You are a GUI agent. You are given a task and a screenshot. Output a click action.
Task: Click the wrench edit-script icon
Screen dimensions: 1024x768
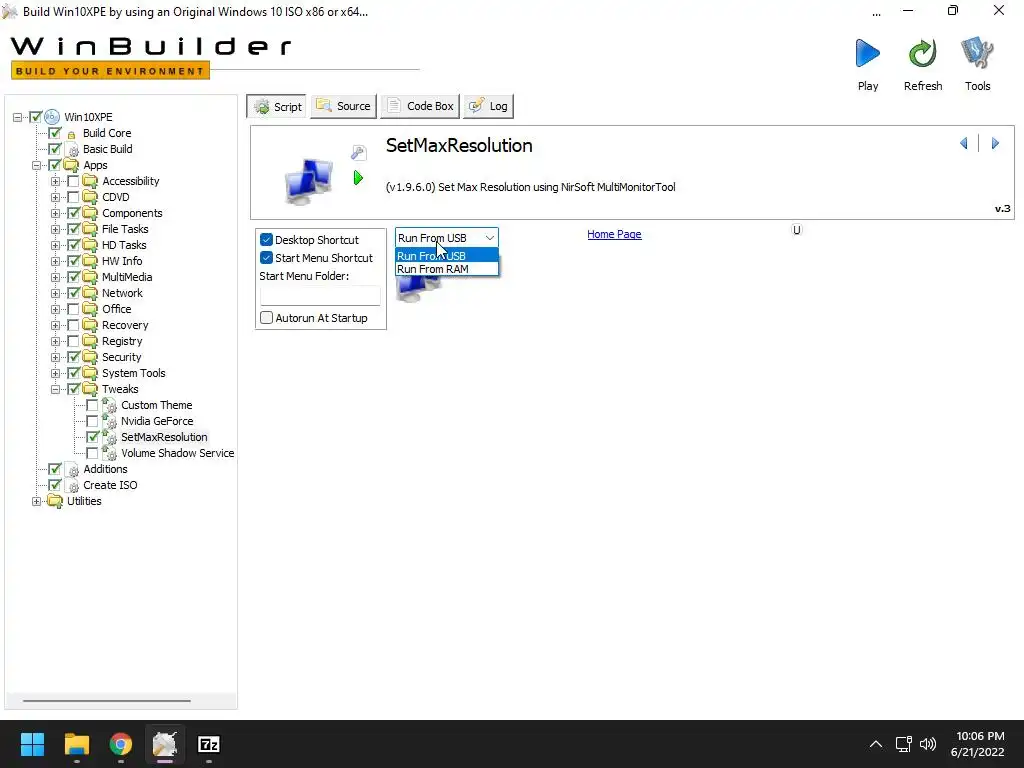click(359, 153)
